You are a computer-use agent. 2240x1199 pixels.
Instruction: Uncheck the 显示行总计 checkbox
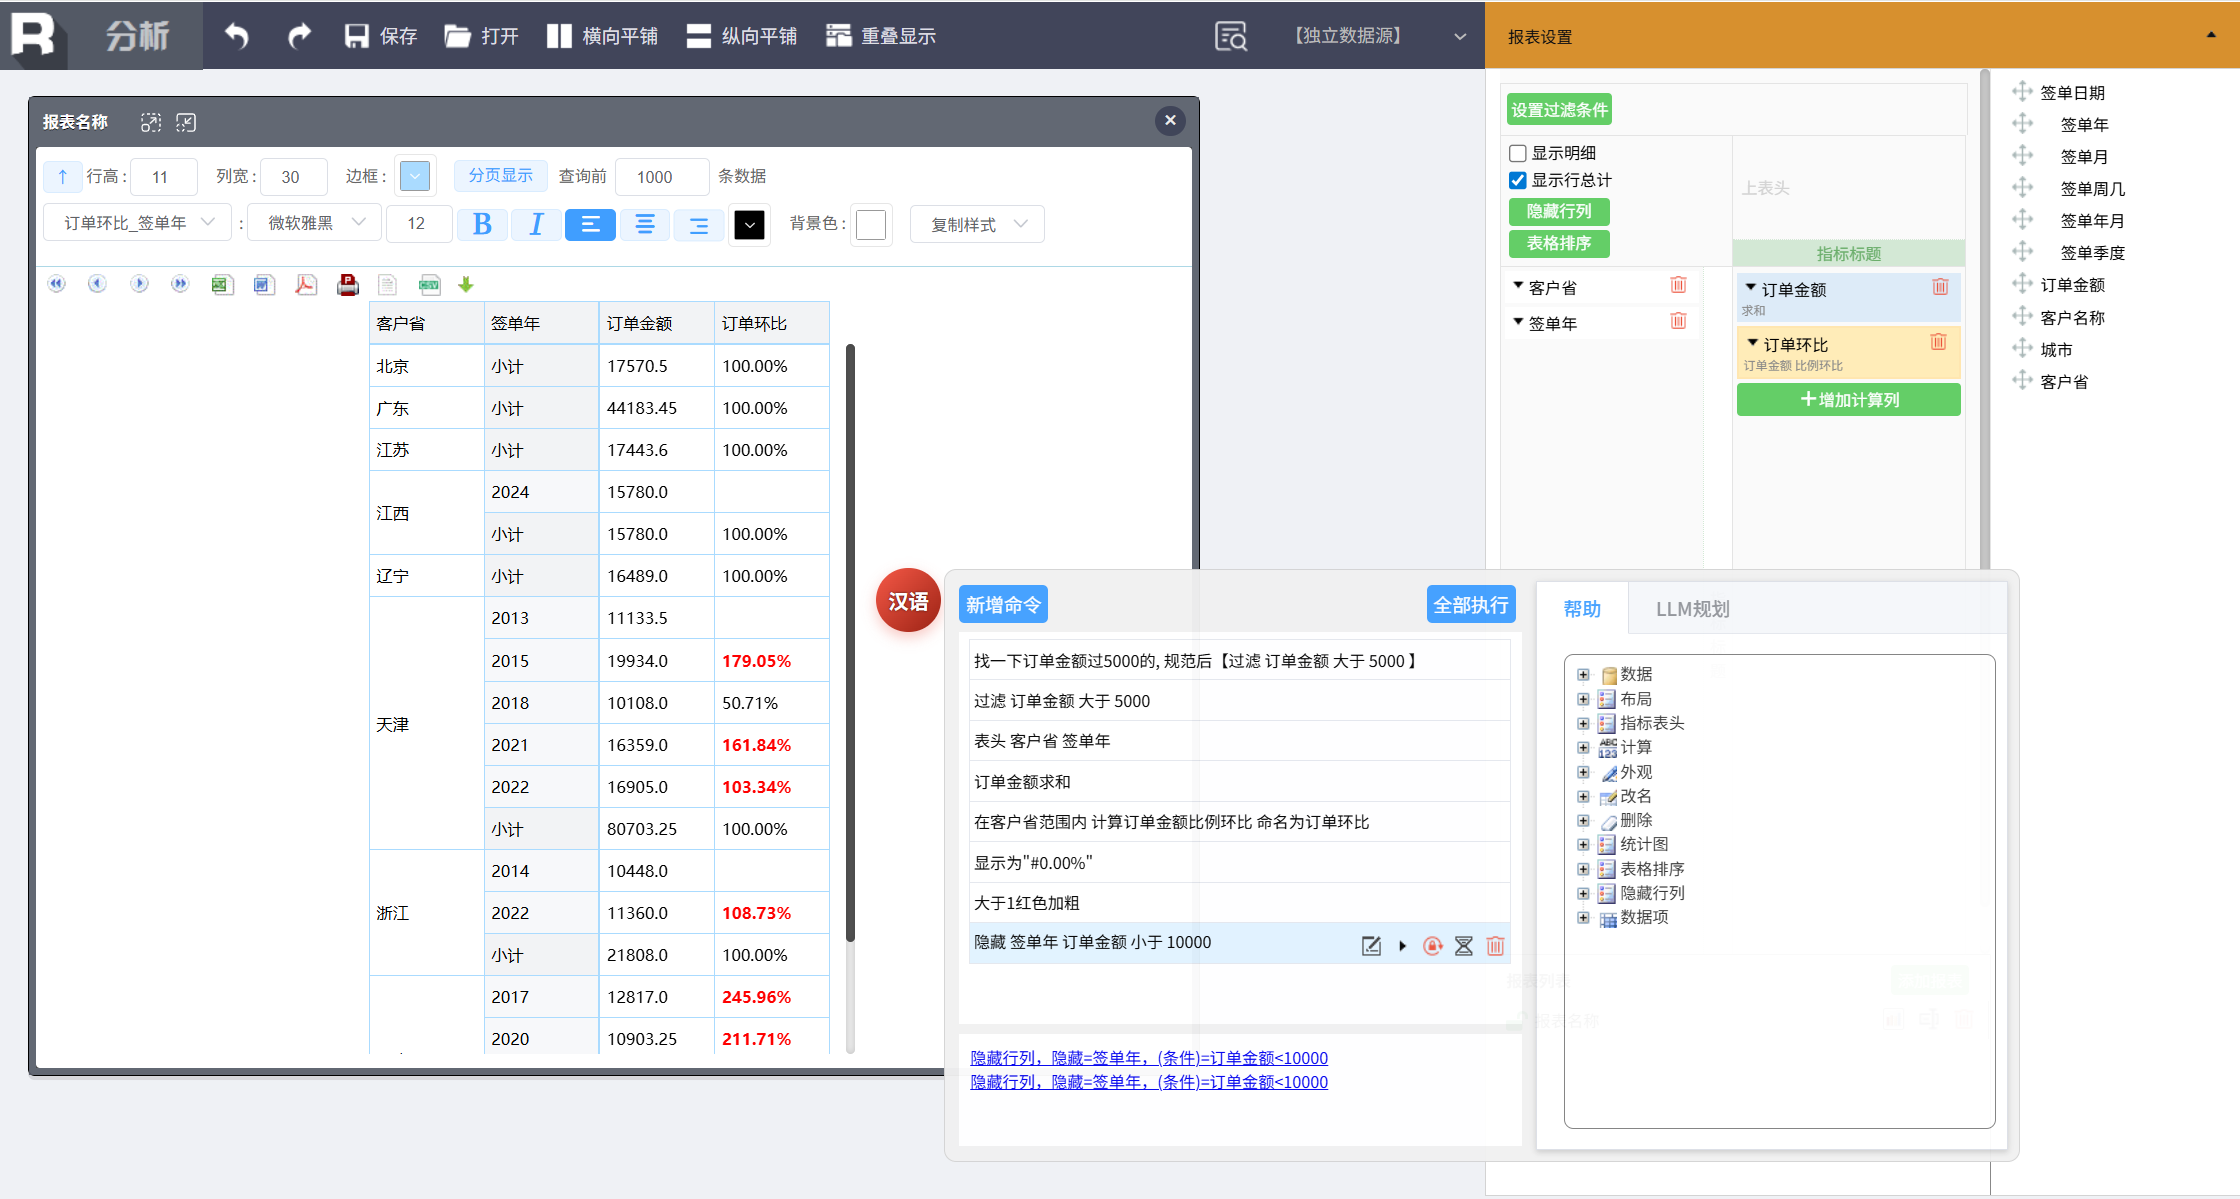click(x=1518, y=180)
